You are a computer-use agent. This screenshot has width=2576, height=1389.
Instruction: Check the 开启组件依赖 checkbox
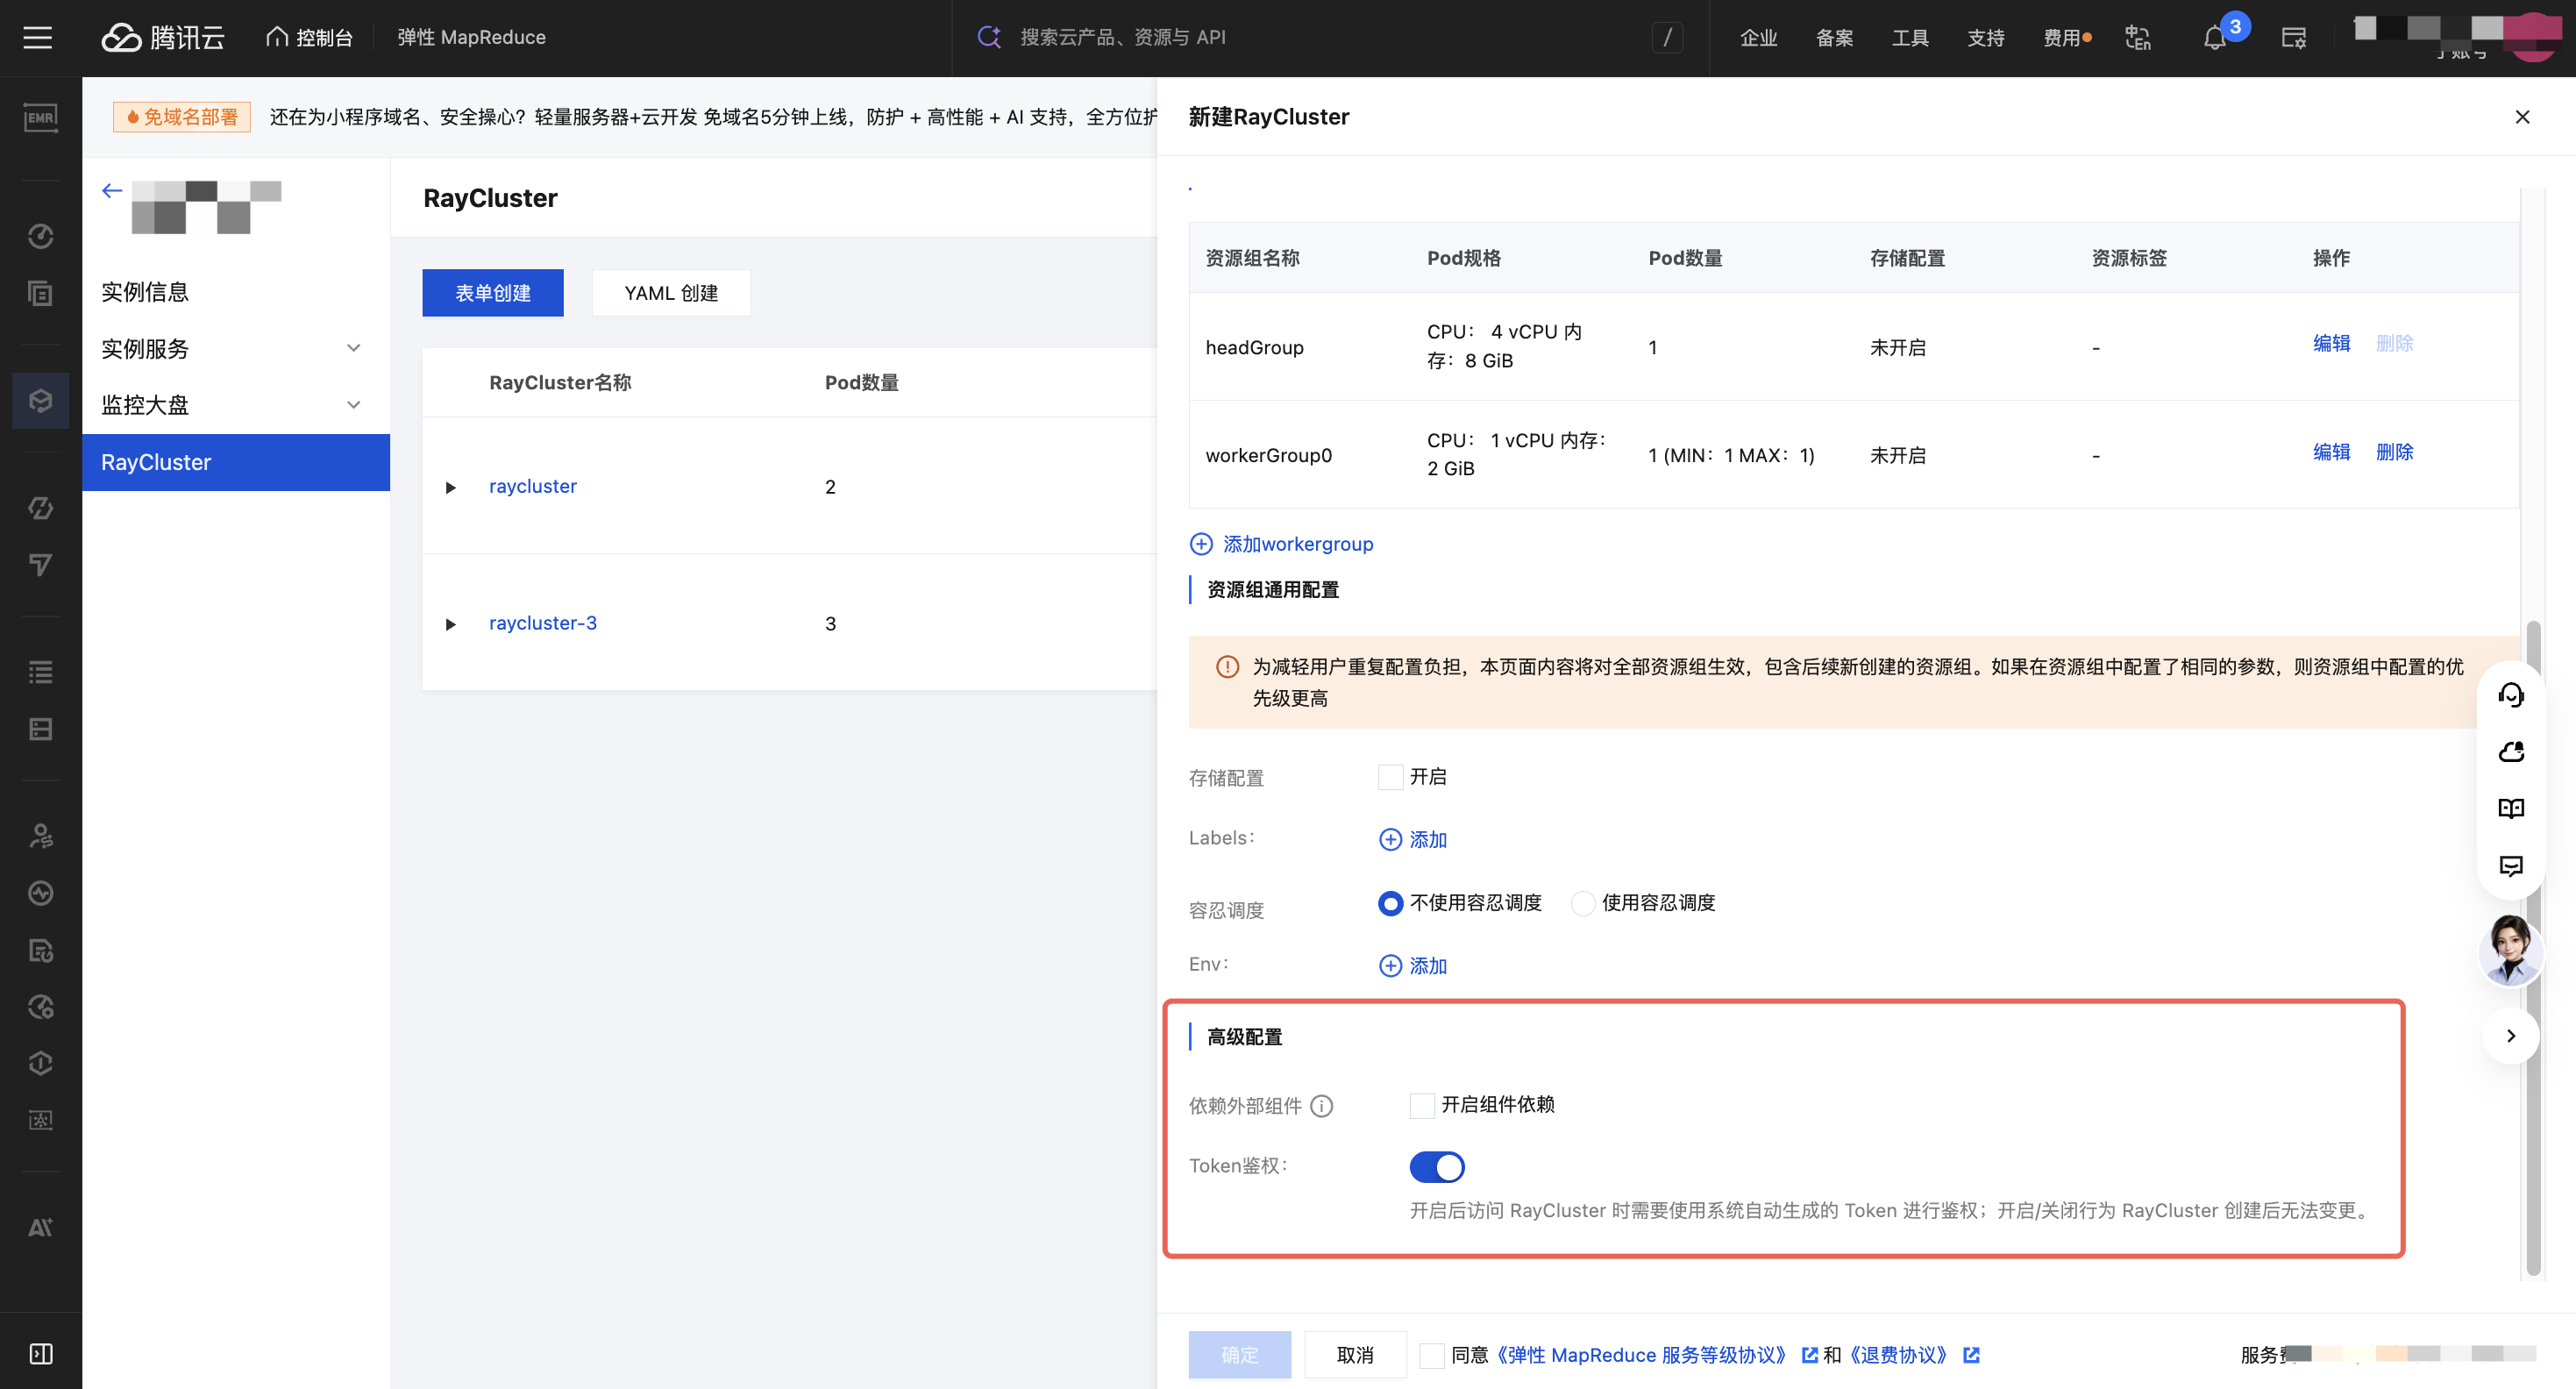point(1422,1105)
